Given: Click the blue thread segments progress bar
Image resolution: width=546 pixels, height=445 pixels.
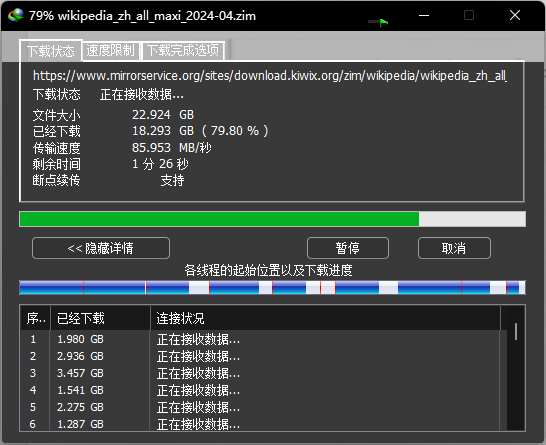Looking at the screenshot, I should (x=272, y=288).
